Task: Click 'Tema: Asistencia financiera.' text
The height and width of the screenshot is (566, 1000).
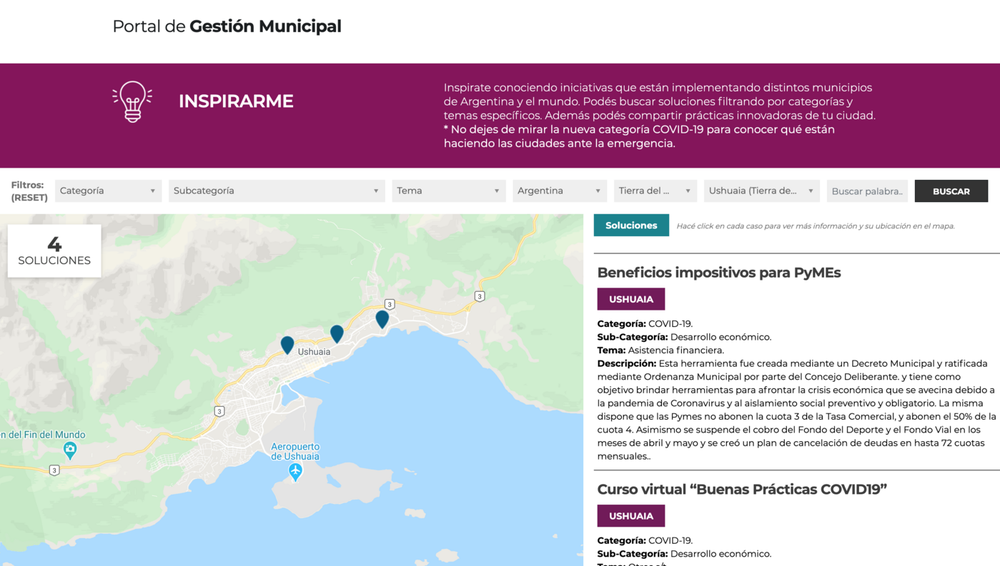Action: coord(661,350)
